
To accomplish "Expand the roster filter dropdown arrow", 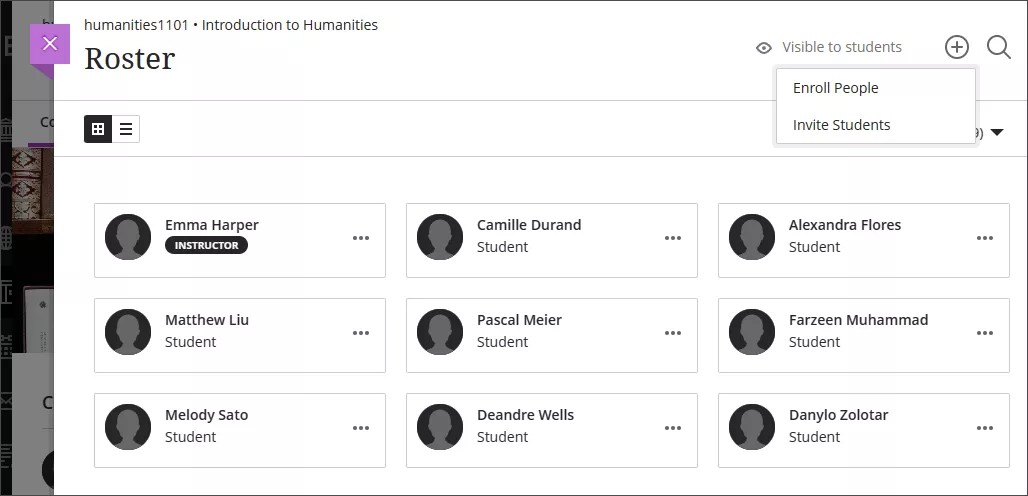I will 996,133.
